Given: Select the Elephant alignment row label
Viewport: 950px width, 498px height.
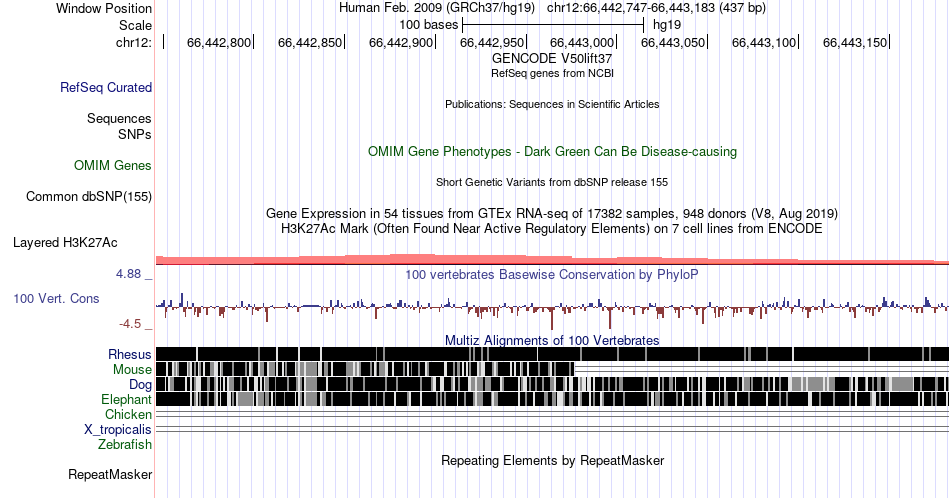Looking at the screenshot, I should [126, 399].
